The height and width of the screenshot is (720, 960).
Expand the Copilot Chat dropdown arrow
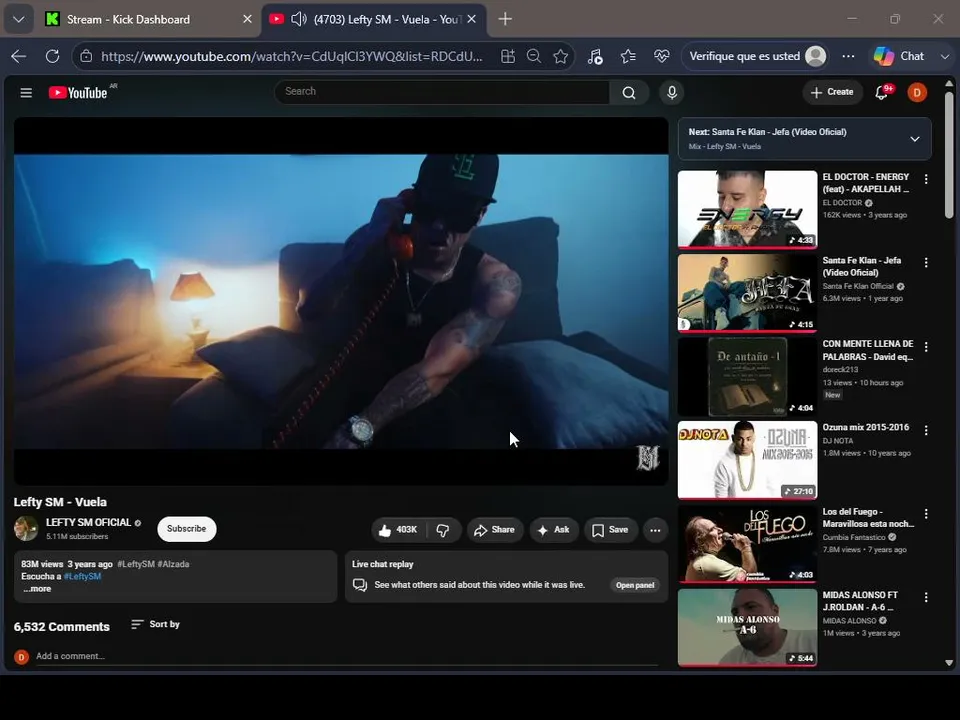[945, 56]
